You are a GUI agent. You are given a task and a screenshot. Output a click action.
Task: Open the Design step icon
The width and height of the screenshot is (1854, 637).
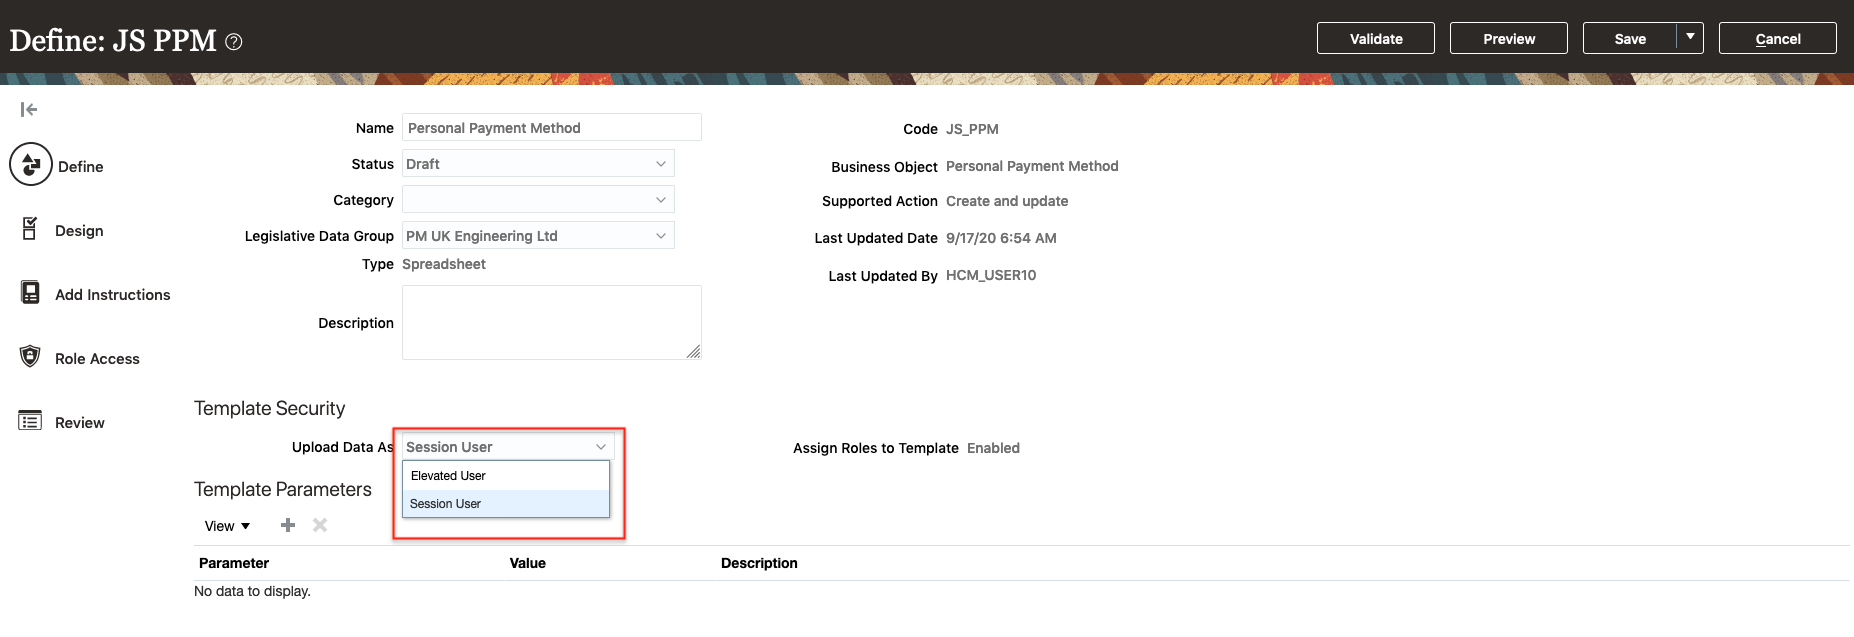click(30, 229)
